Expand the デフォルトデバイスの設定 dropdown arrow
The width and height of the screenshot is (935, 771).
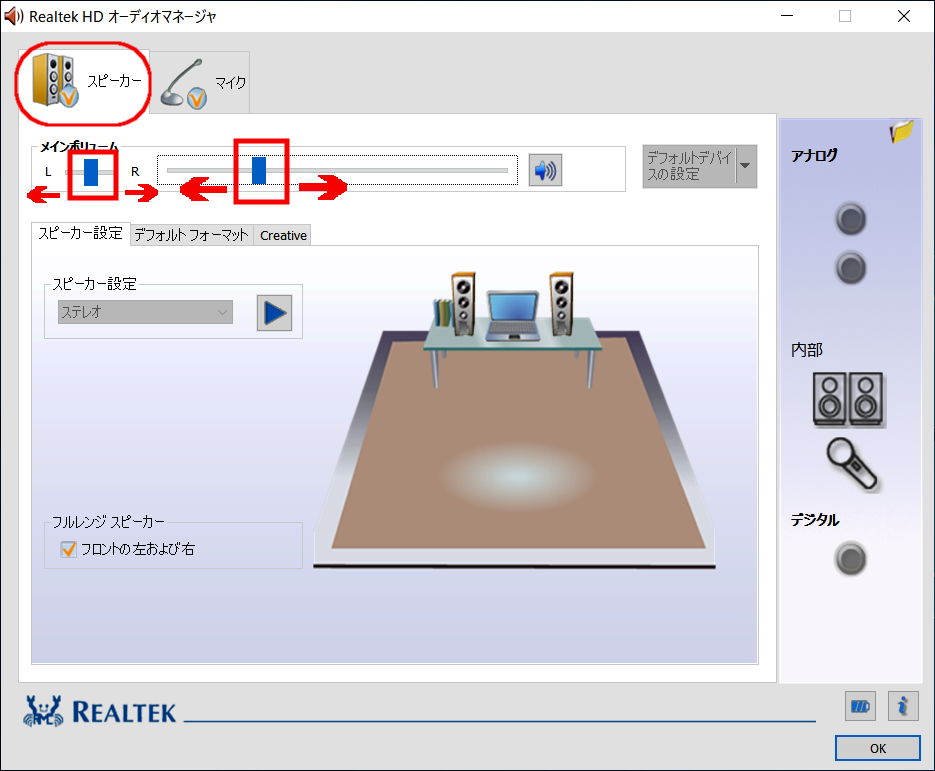click(x=746, y=166)
